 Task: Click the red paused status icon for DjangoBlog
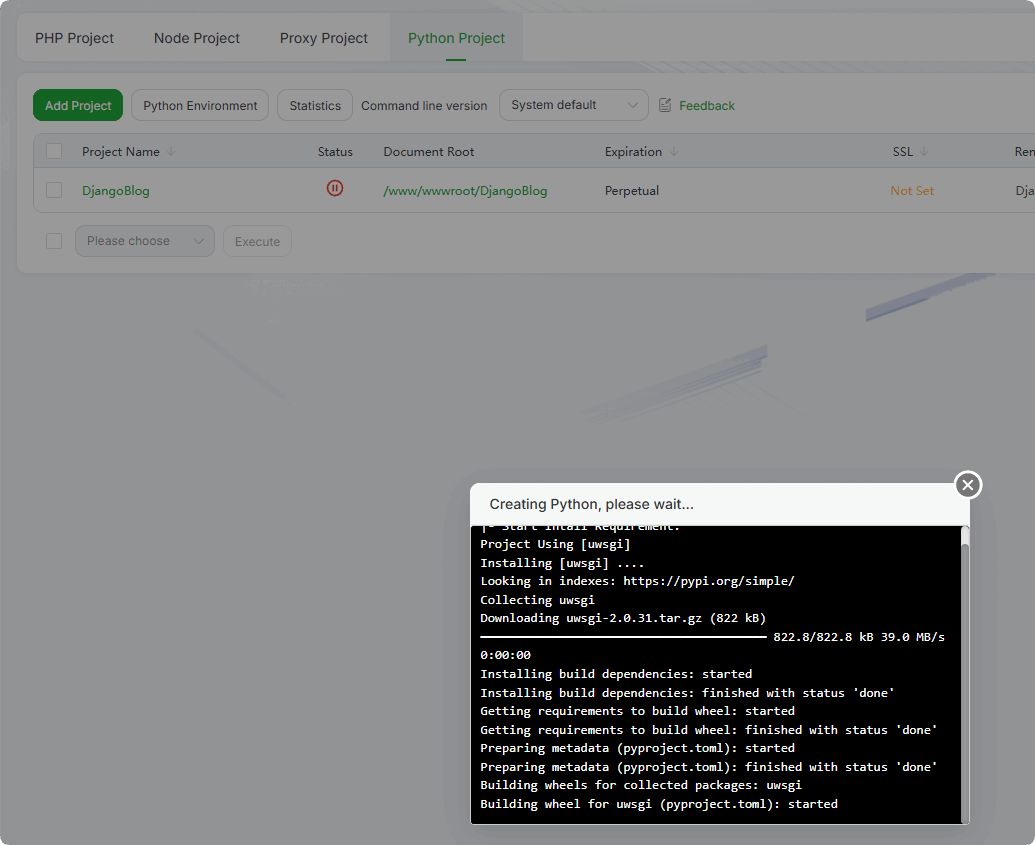tap(335, 188)
